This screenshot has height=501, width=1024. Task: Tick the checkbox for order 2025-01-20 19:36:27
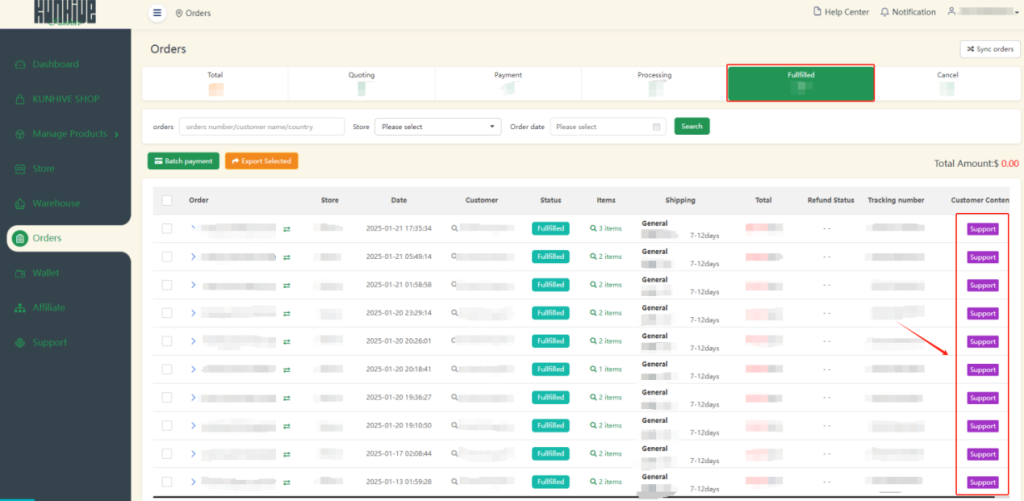167,397
